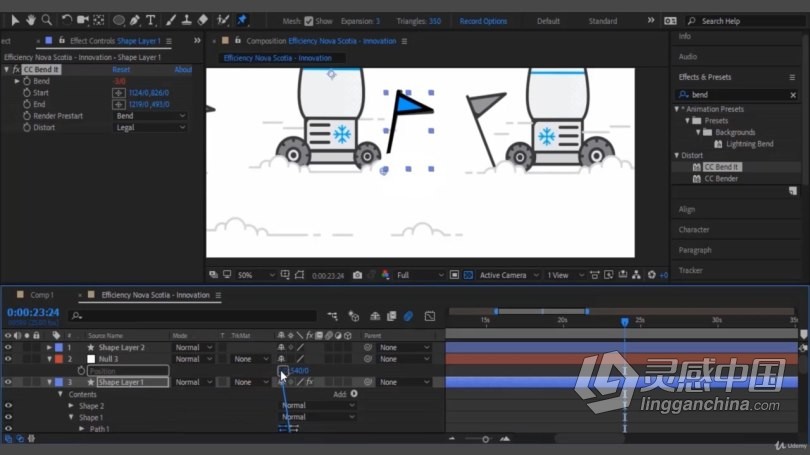Open the 1 View layout dropdown
810x455 pixels.
[566, 275]
